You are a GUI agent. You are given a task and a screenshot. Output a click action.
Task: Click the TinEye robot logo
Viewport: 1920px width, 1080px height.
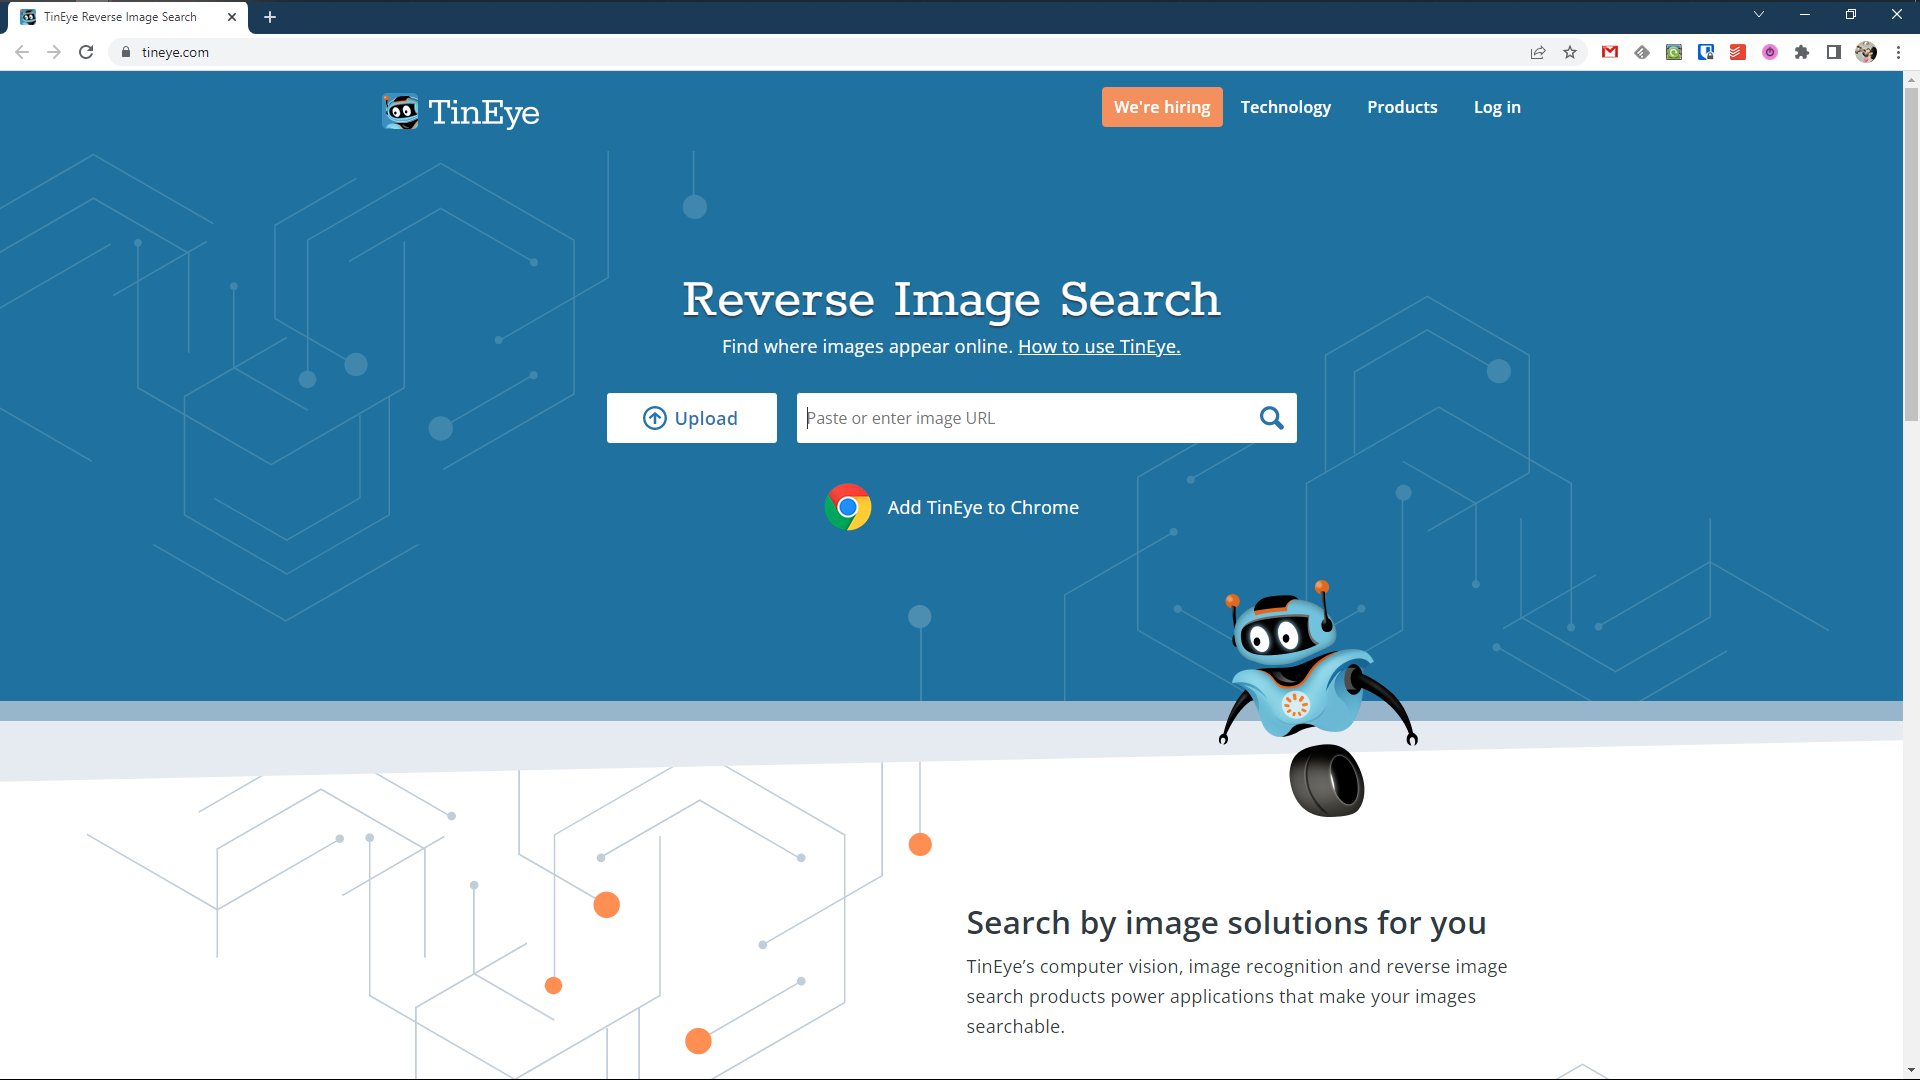pyautogui.click(x=401, y=111)
